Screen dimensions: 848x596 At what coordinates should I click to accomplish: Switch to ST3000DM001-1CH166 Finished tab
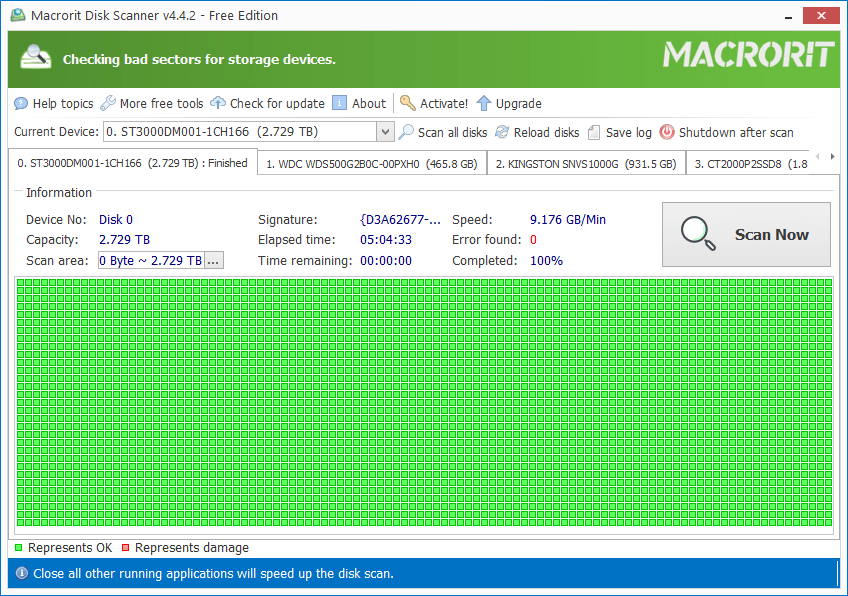pyautogui.click(x=132, y=163)
